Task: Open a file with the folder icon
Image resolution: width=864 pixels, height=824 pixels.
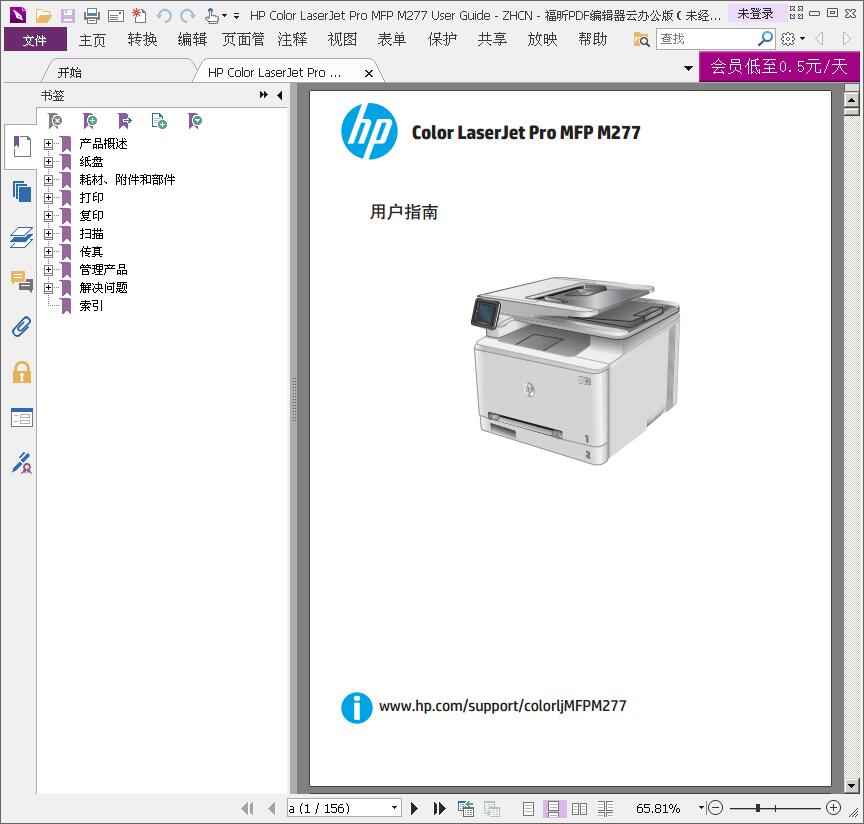Action: coord(44,15)
